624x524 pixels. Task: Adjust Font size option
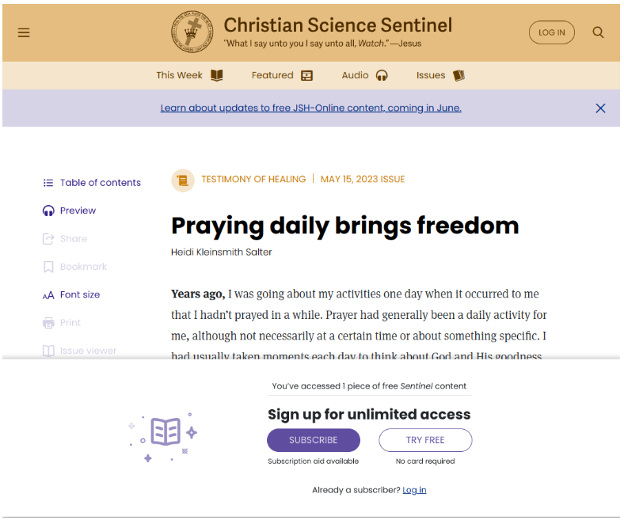click(71, 295)
